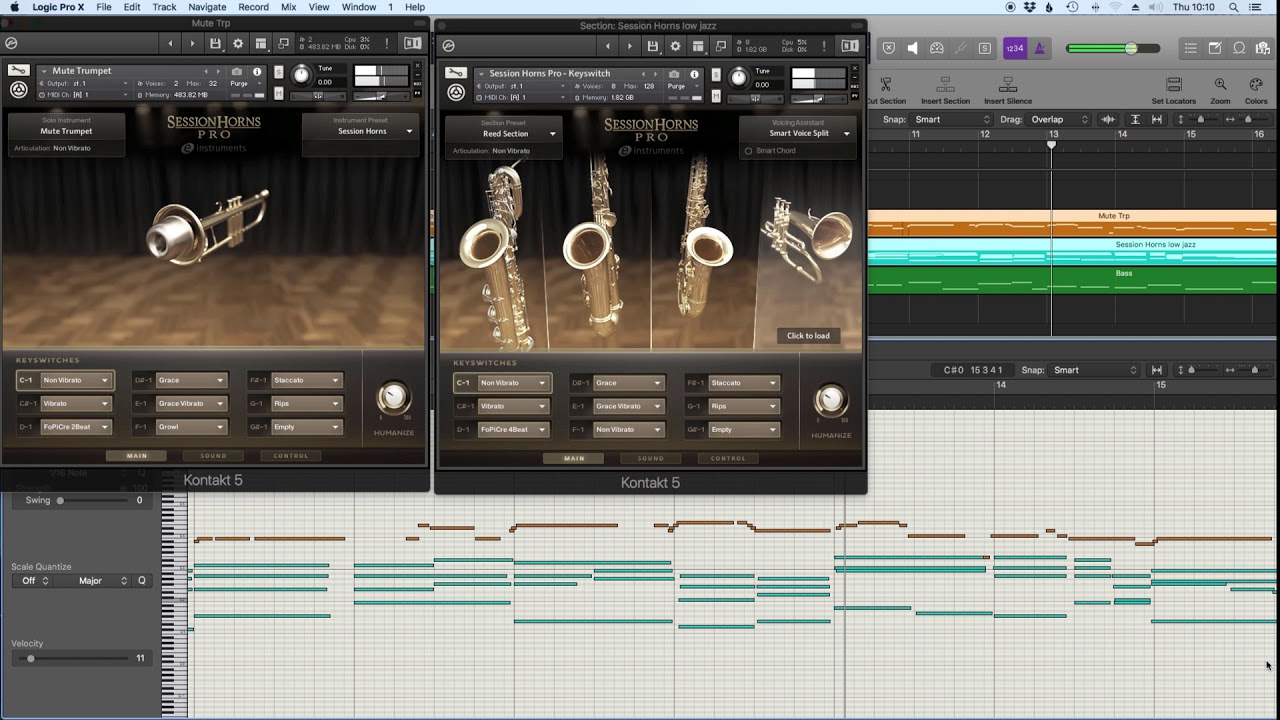
Task: Open Instrument Preset Session Horns dropdown
Action: [361, 131]
